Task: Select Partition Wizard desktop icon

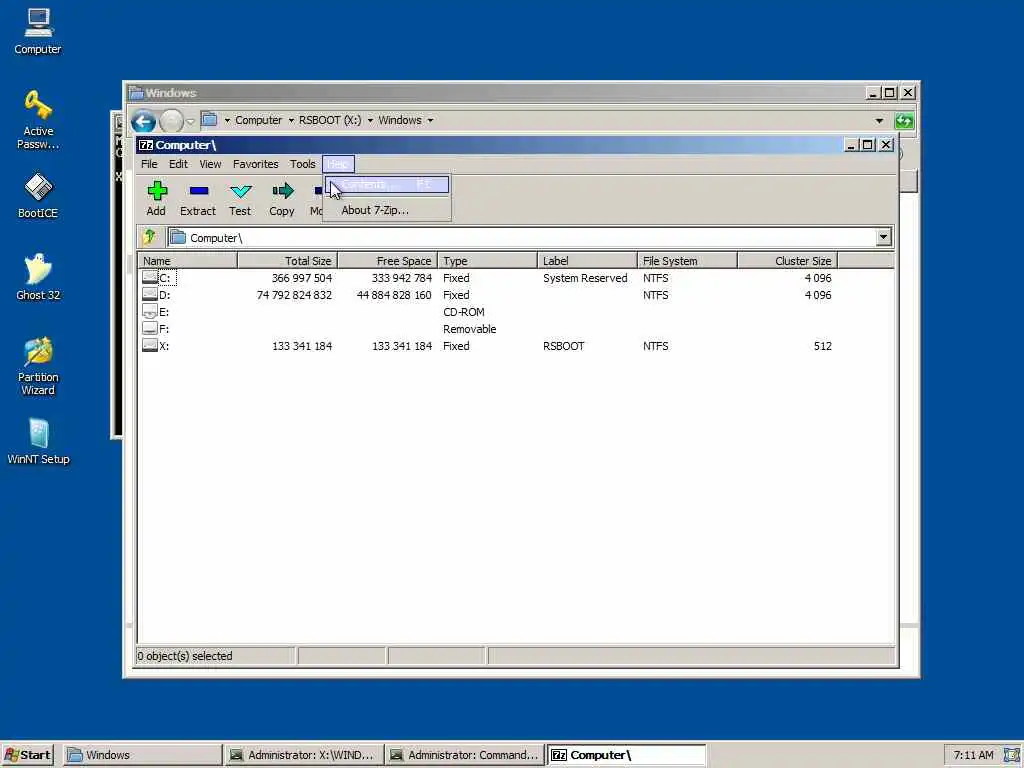Action: pyautogui.click(x=38, y=351)
